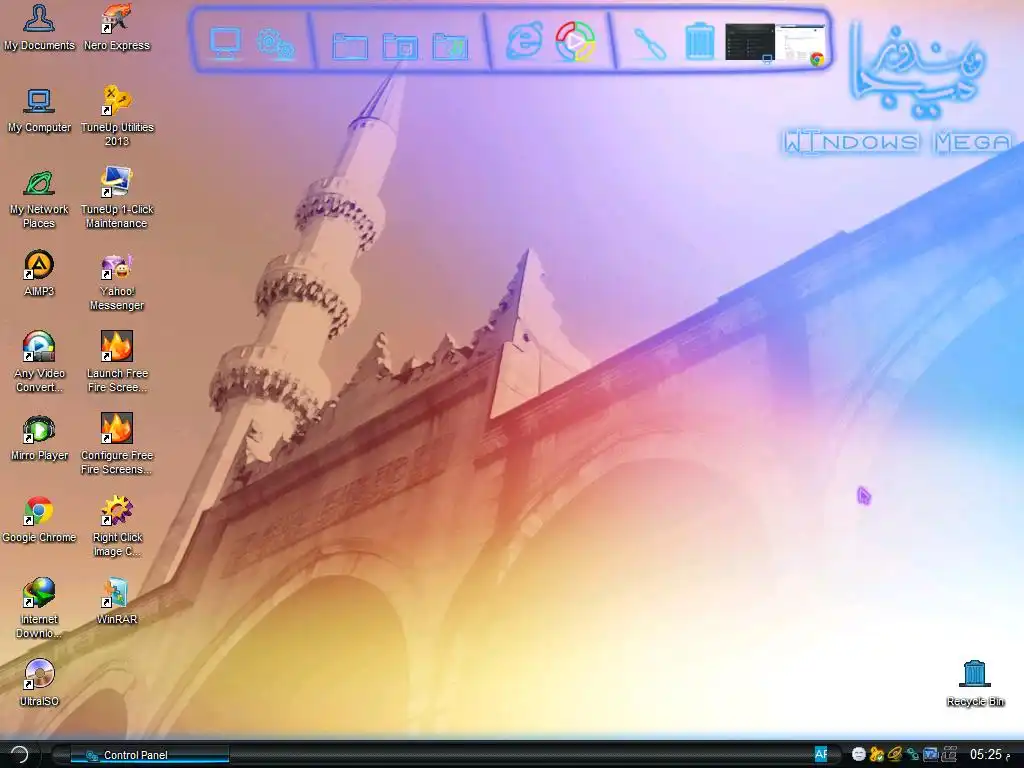
Task: Open Right Click Image Converter shortcut
Action: [x=117, y=526]
